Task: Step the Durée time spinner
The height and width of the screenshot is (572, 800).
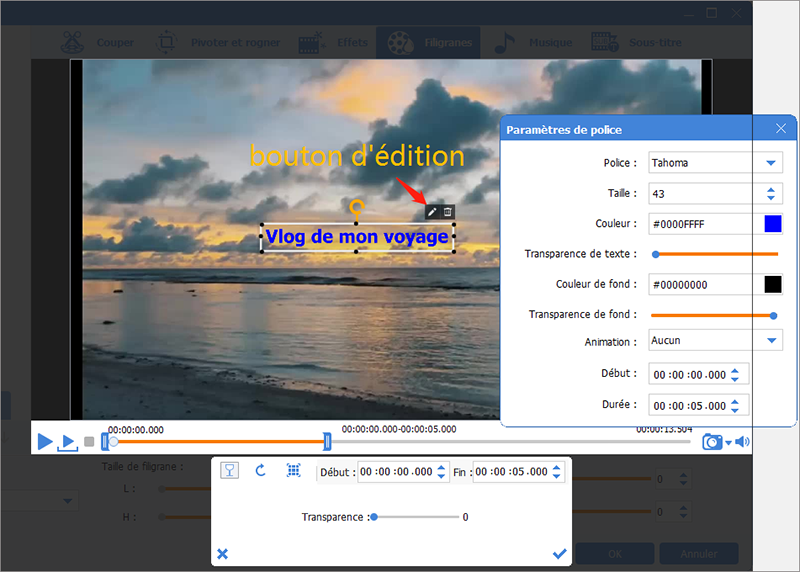Action: [x=735, y=406]
